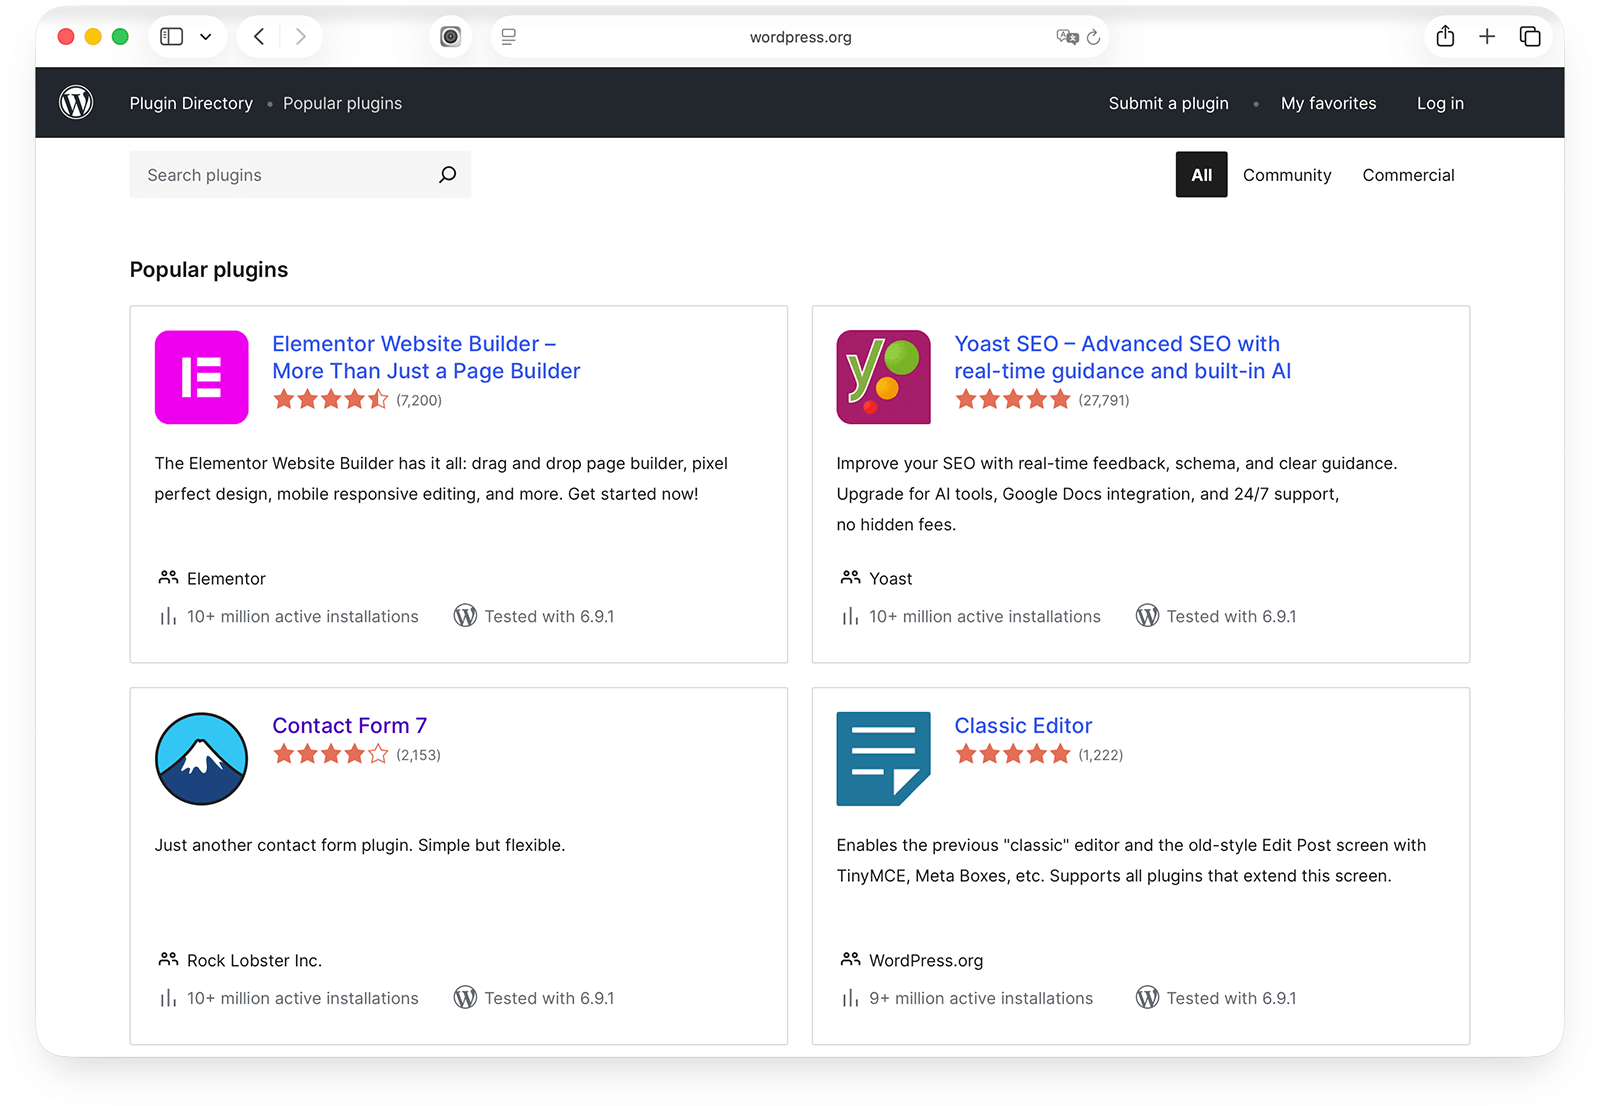Click the Contact Form 7 logo
1600x1106 pixels.
(202, 759)
